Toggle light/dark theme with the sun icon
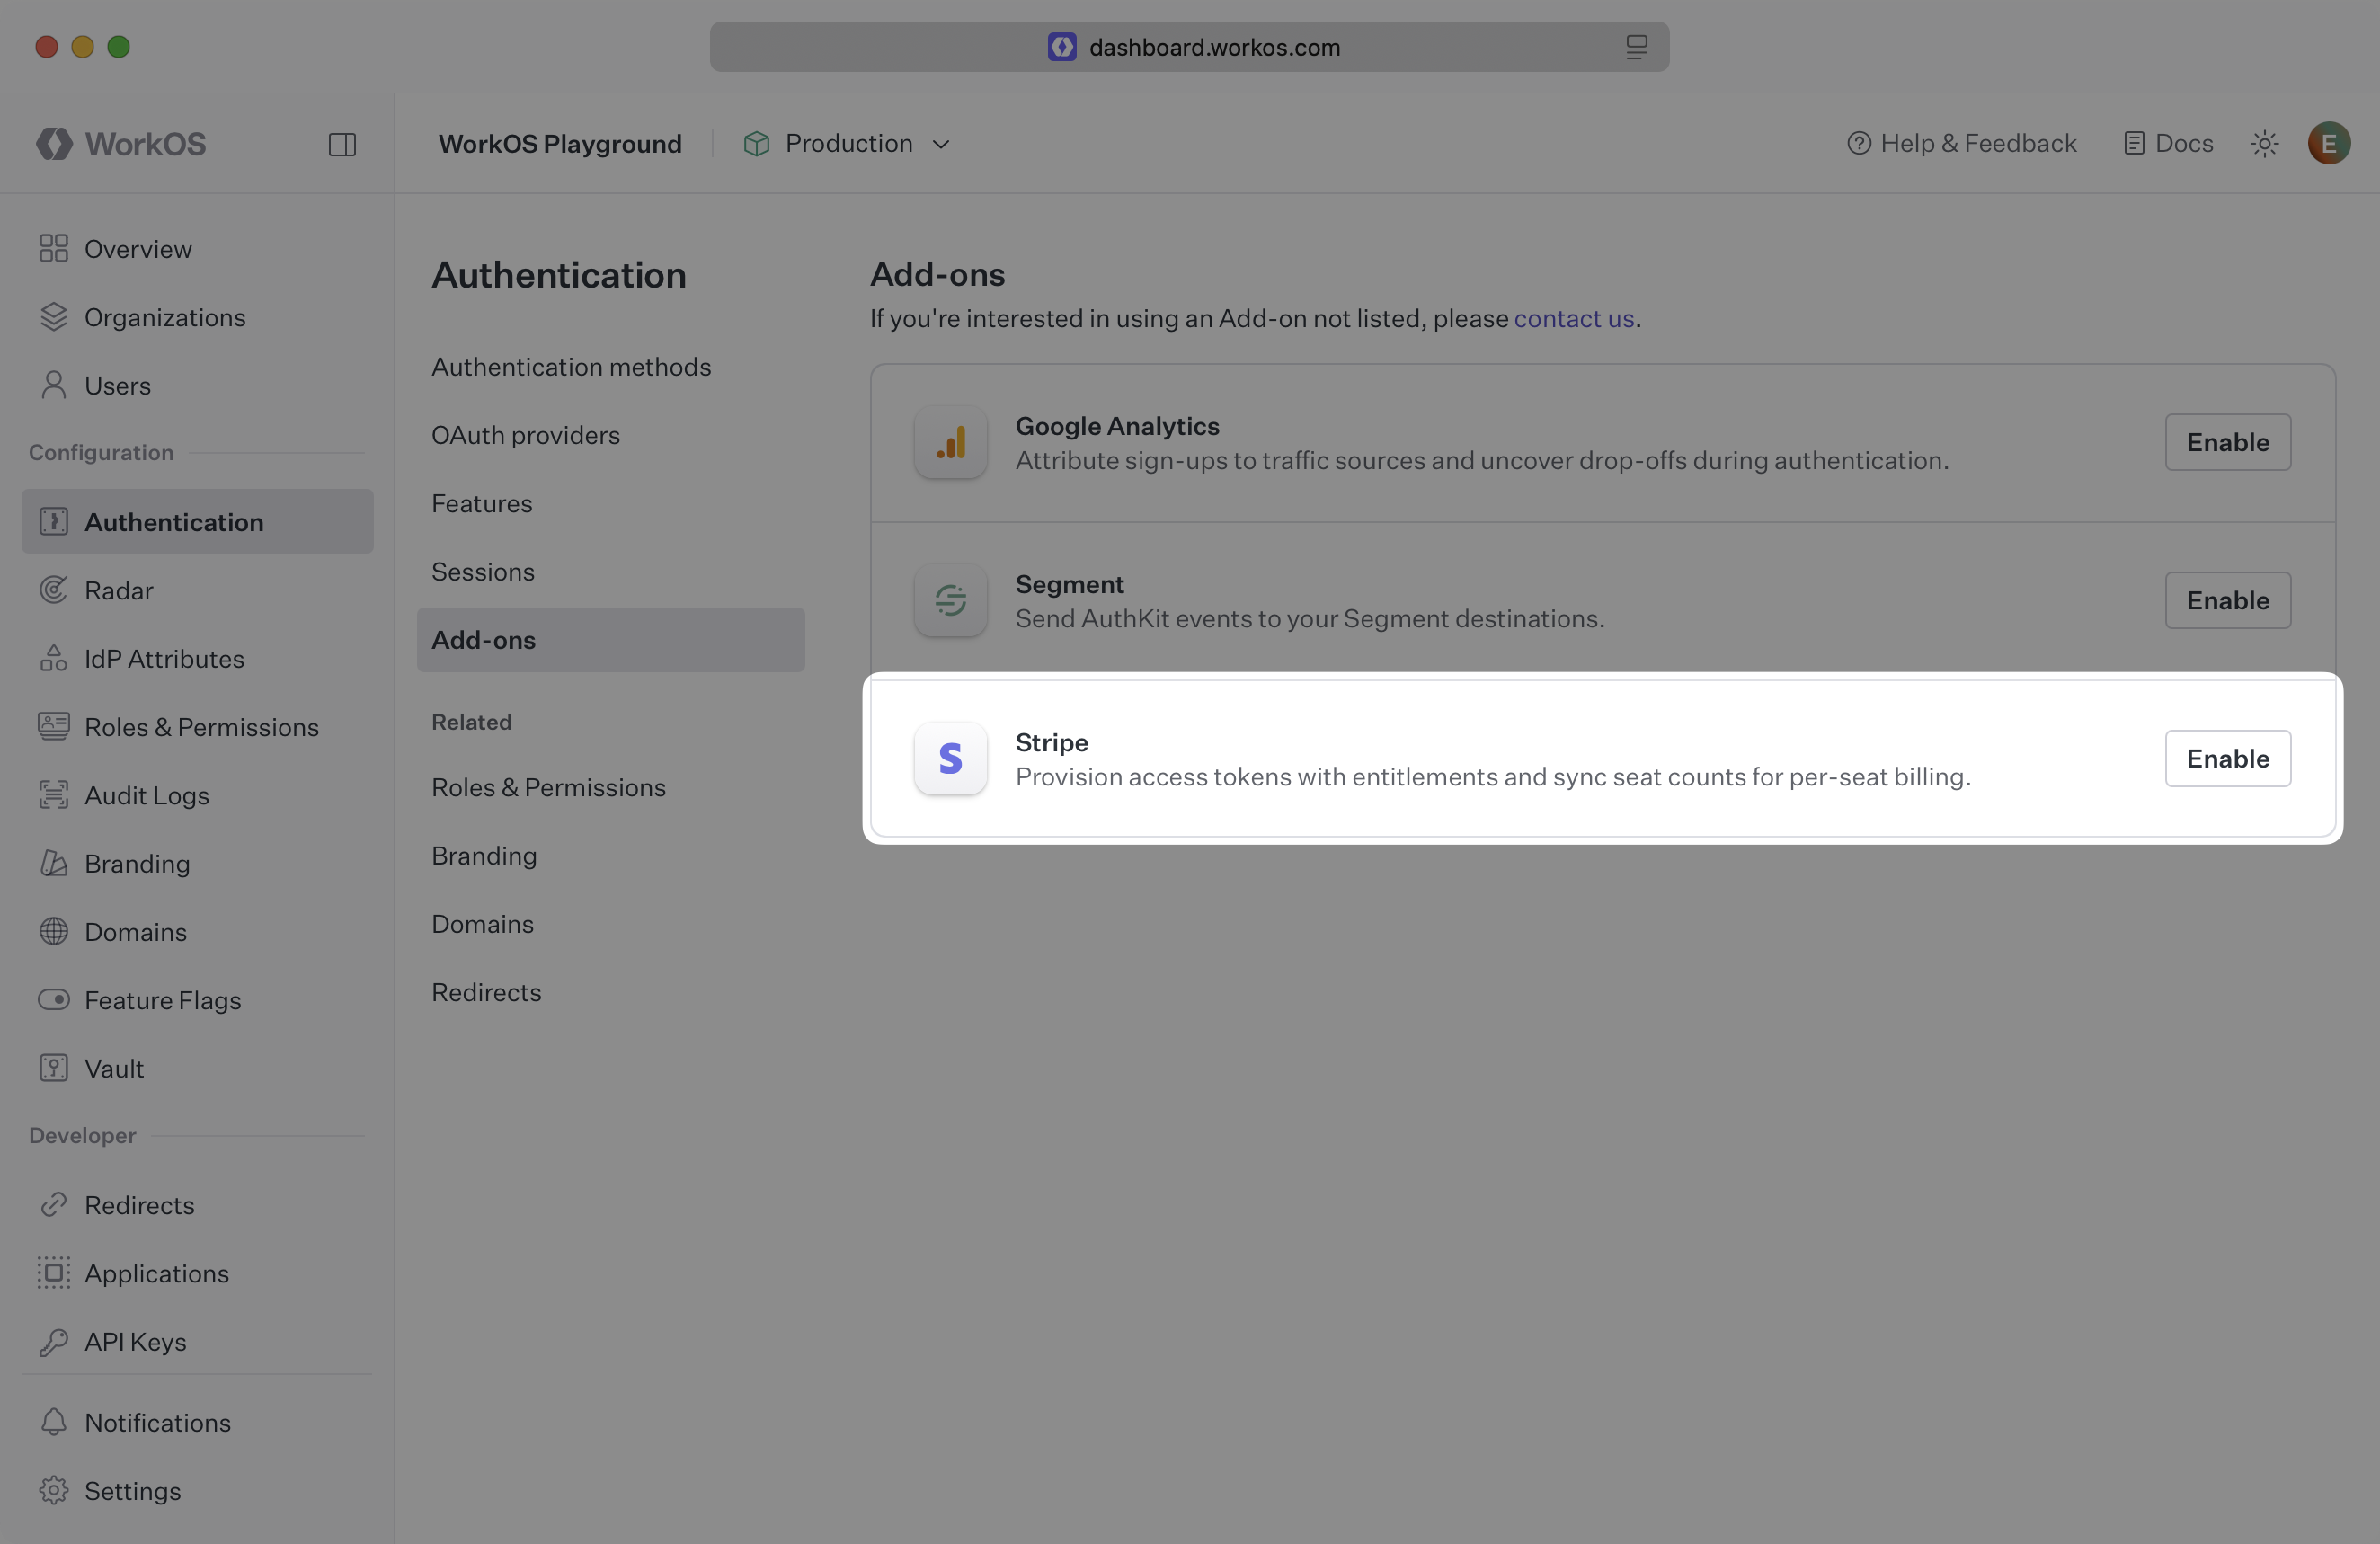 (x=2264, y=143)
